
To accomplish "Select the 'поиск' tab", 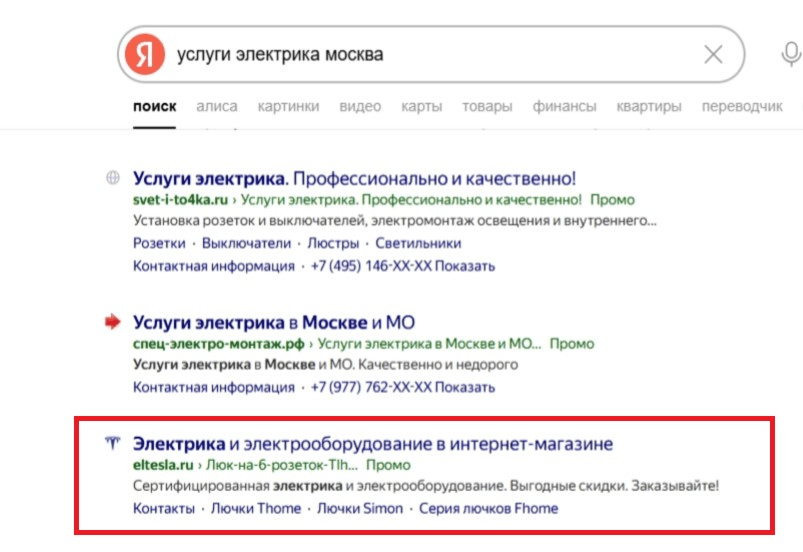I will pyautogui.click(x=154, y=107).
